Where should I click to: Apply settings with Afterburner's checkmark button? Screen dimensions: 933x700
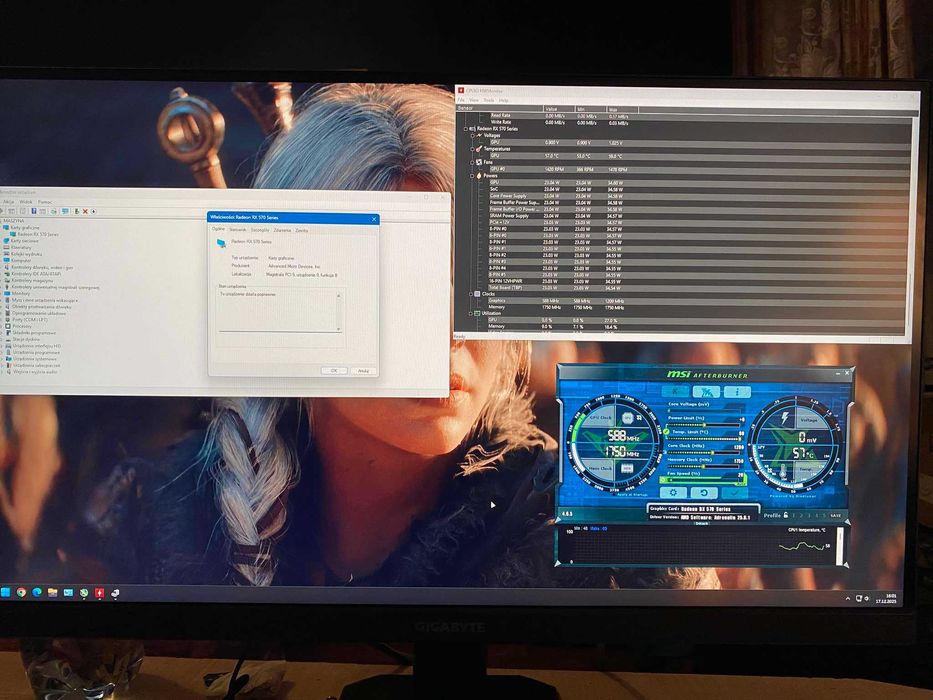[734, 493]
